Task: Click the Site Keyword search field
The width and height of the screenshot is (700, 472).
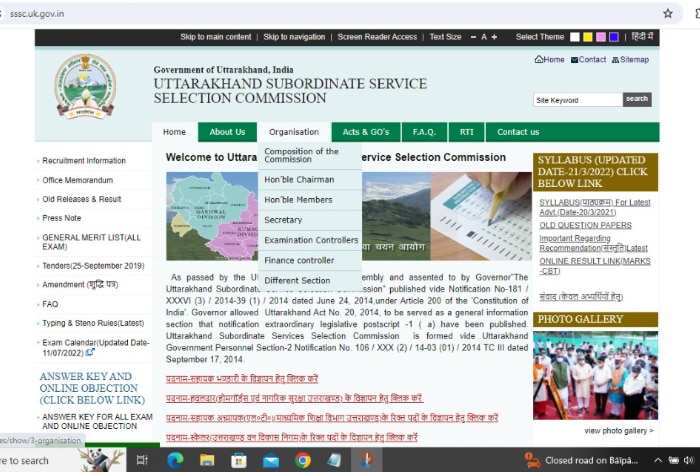Action: click(578, 100)
